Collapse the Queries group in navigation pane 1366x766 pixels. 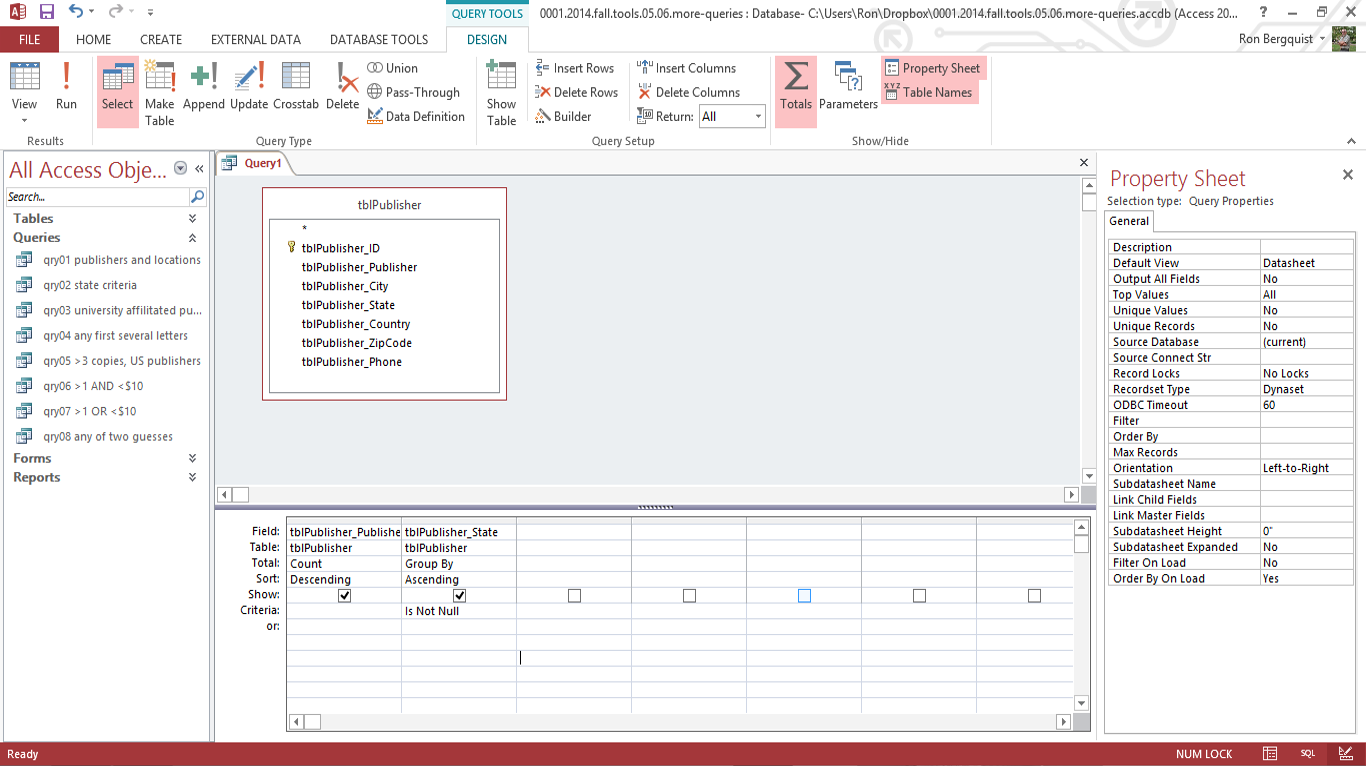point(192,238)
